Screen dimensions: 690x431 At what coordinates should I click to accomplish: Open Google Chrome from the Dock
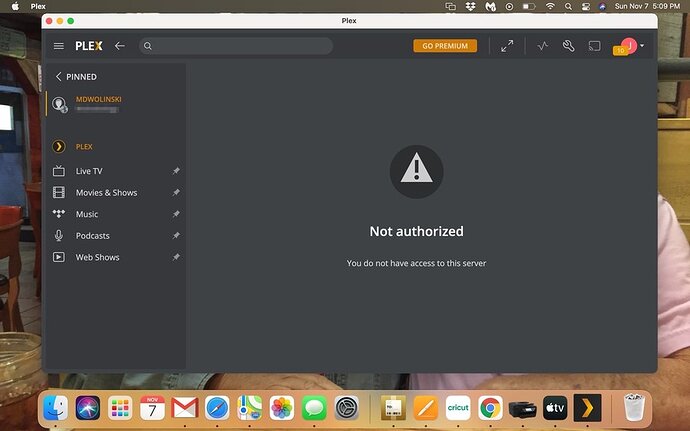(490, 408)
